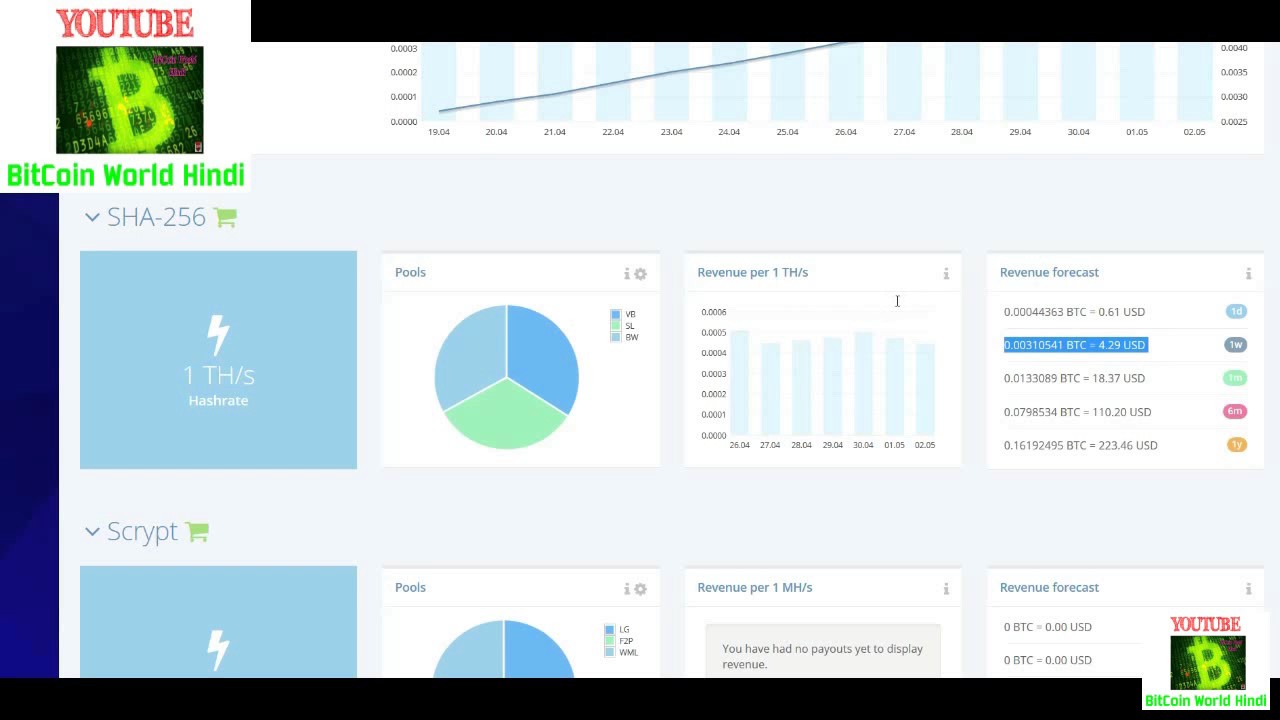The image size is (1280, 720).
Task: Click info icon on Revenue per 1 TH/s
Action: pos(946,274)
